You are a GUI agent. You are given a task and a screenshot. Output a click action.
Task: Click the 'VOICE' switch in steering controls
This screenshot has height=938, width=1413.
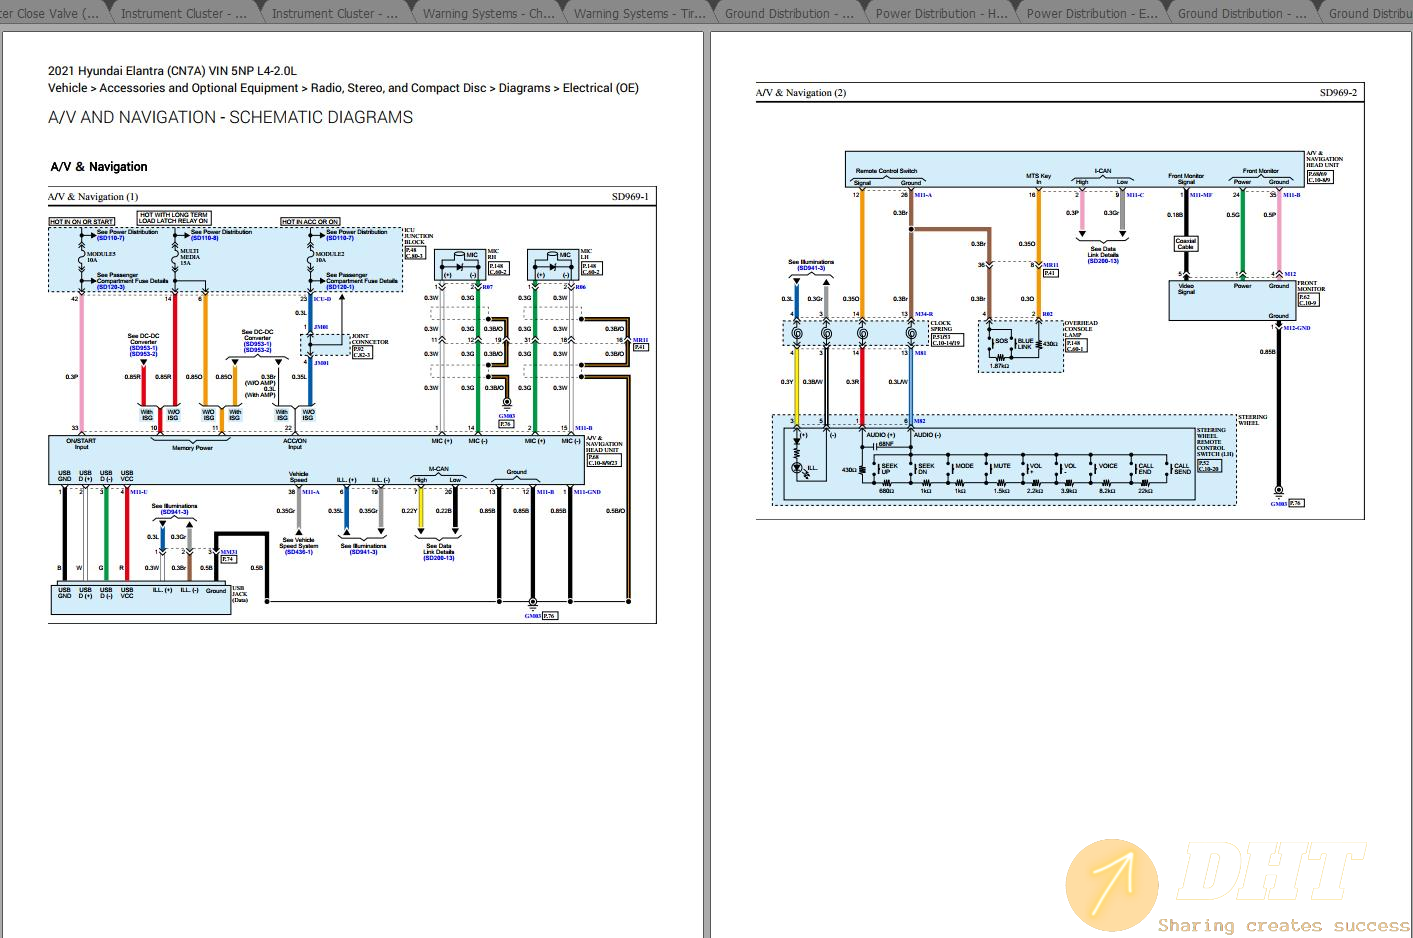tap(1108, 466)
